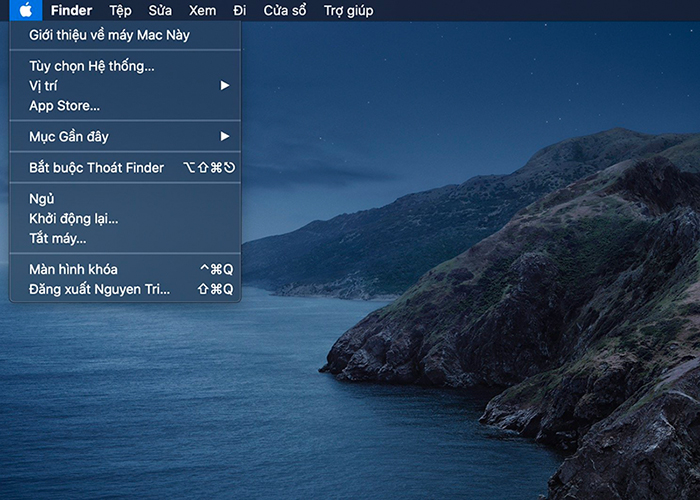
Task: Open the Trợ giúp menu
Action: click(349, 10)
